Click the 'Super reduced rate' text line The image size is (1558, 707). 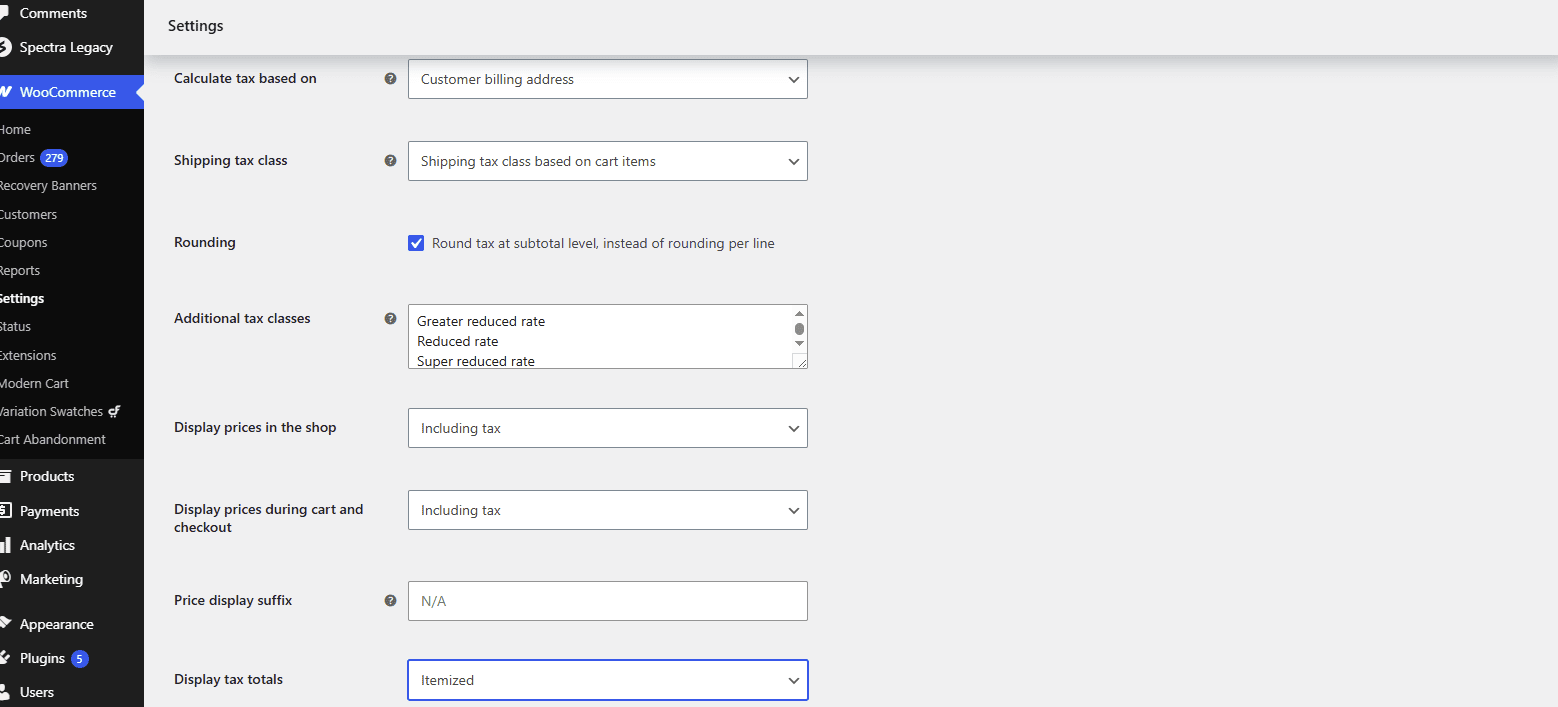click(476, 361)
